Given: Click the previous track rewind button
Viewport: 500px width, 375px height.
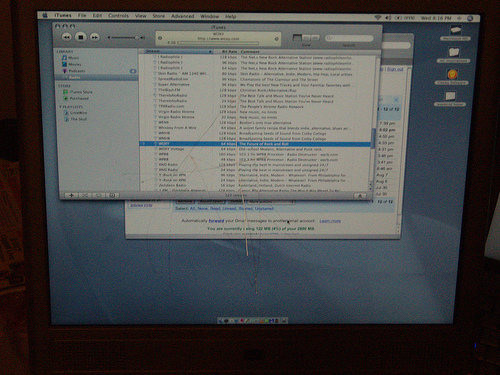Looking at the screenshot, I should (x=67, y=37).
